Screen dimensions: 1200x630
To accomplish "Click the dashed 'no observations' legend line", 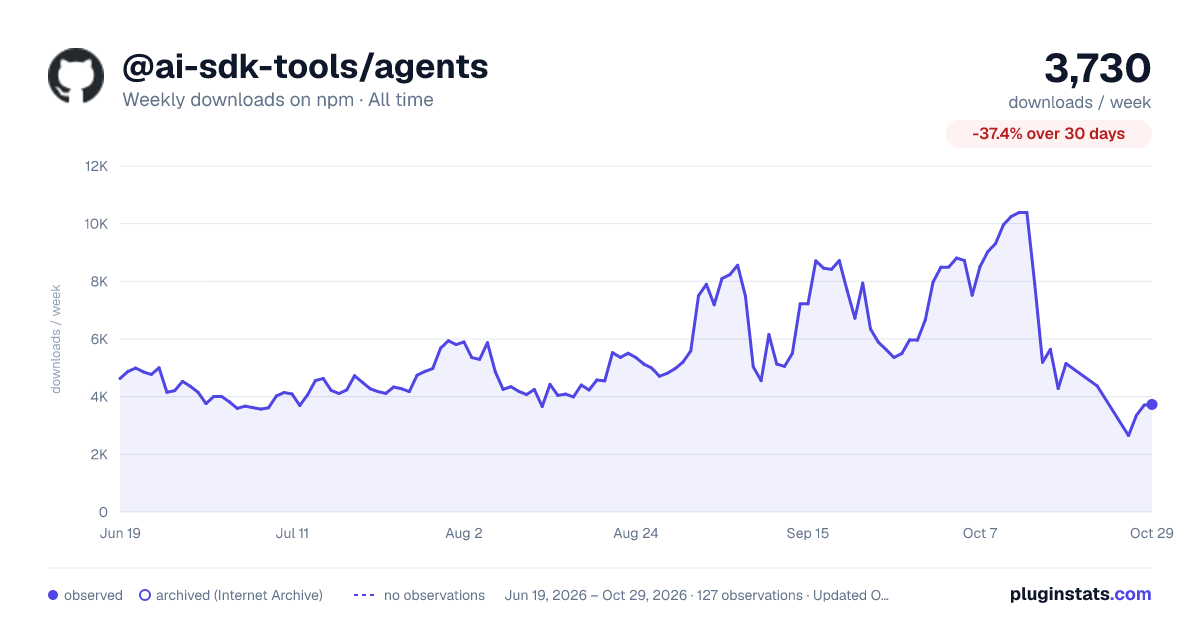I will 363,595.
